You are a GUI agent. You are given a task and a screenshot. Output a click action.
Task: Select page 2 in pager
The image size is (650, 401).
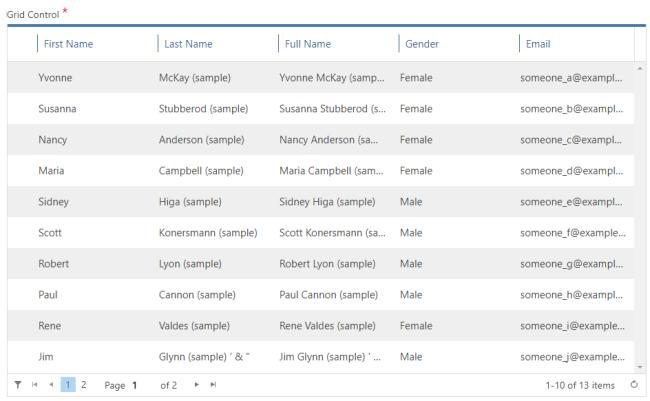(x=84, y=385)
